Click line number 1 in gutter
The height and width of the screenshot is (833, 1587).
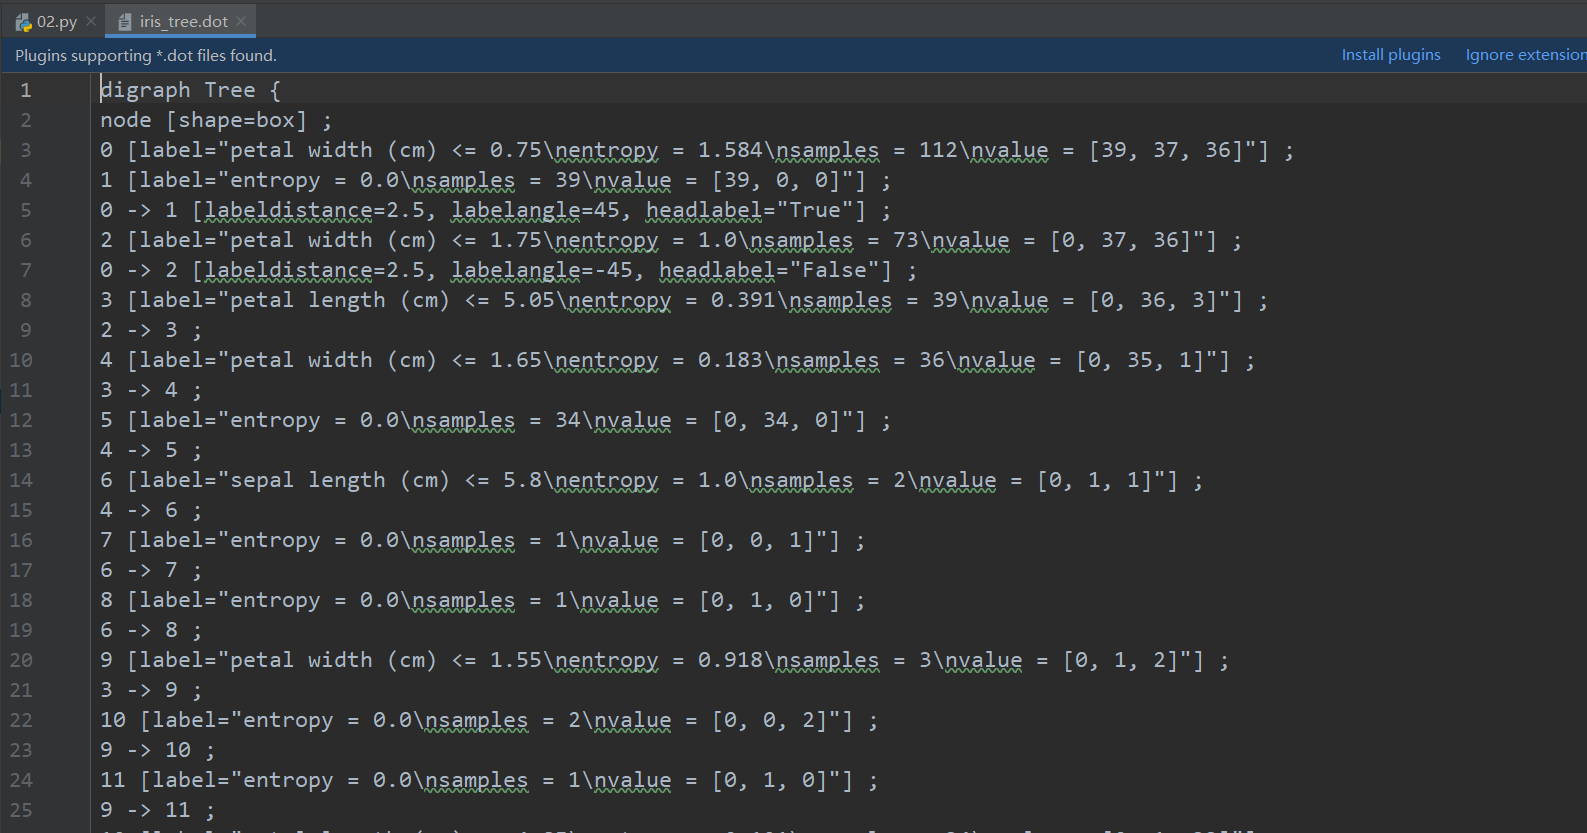(25, 90)
